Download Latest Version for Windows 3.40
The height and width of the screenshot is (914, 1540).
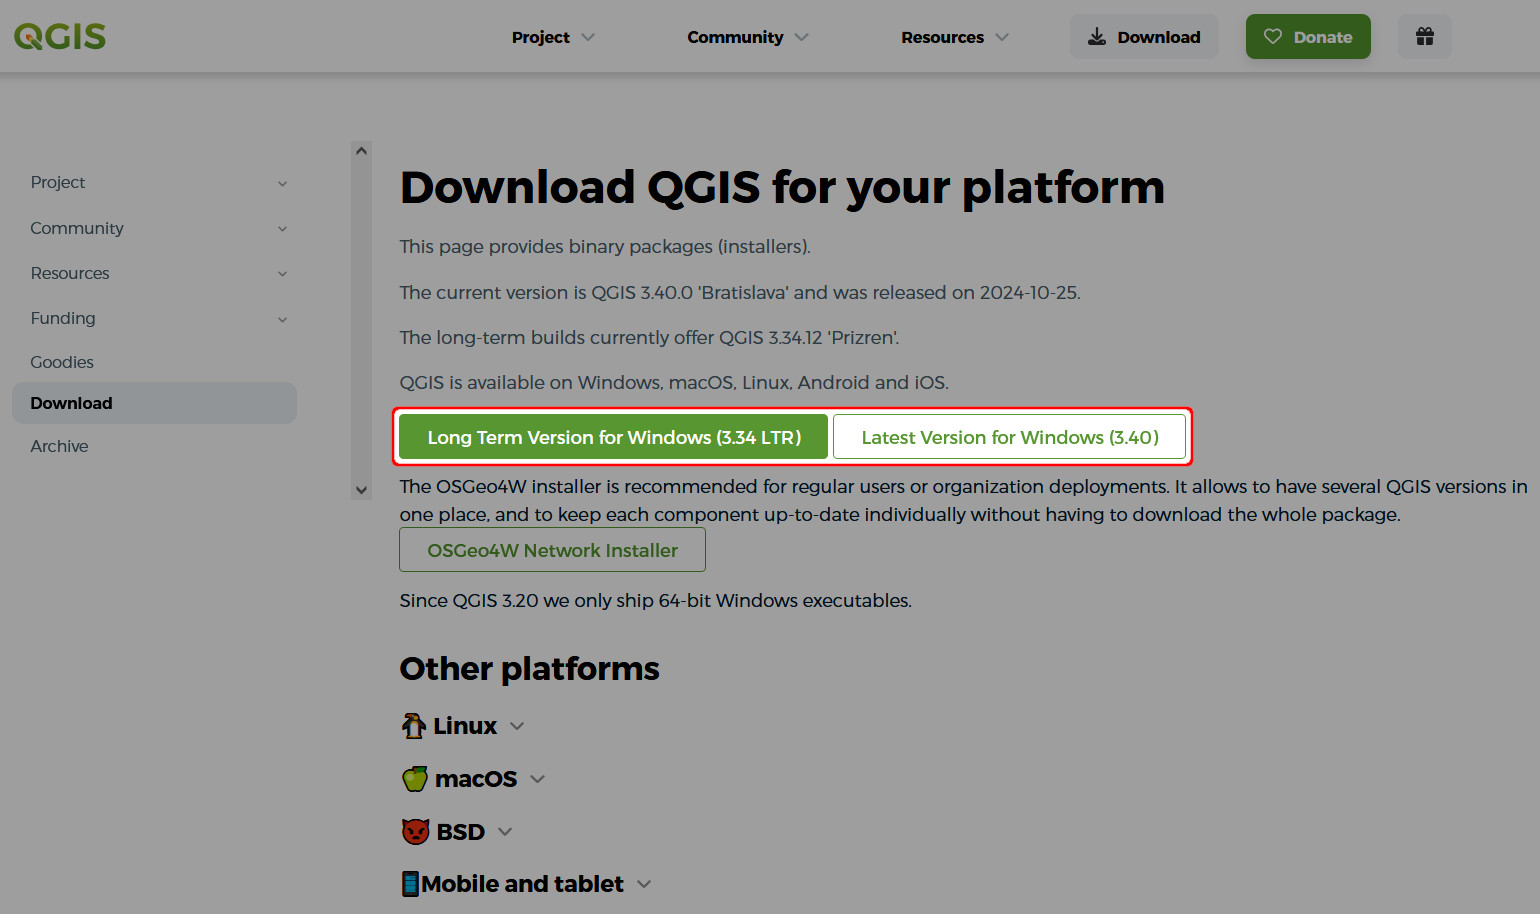tap(1009, 437)
